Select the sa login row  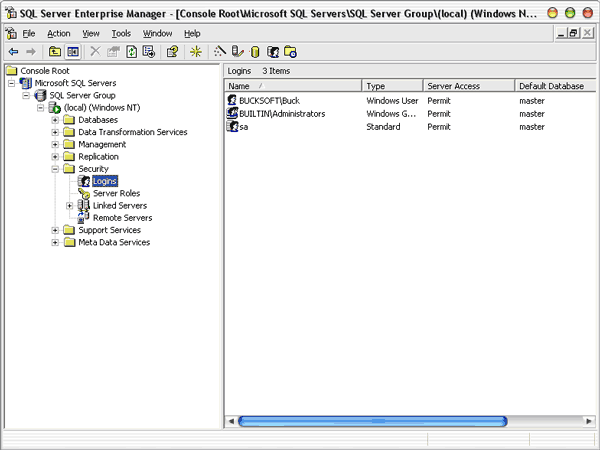pyautogui.click(x=244, y=127)
